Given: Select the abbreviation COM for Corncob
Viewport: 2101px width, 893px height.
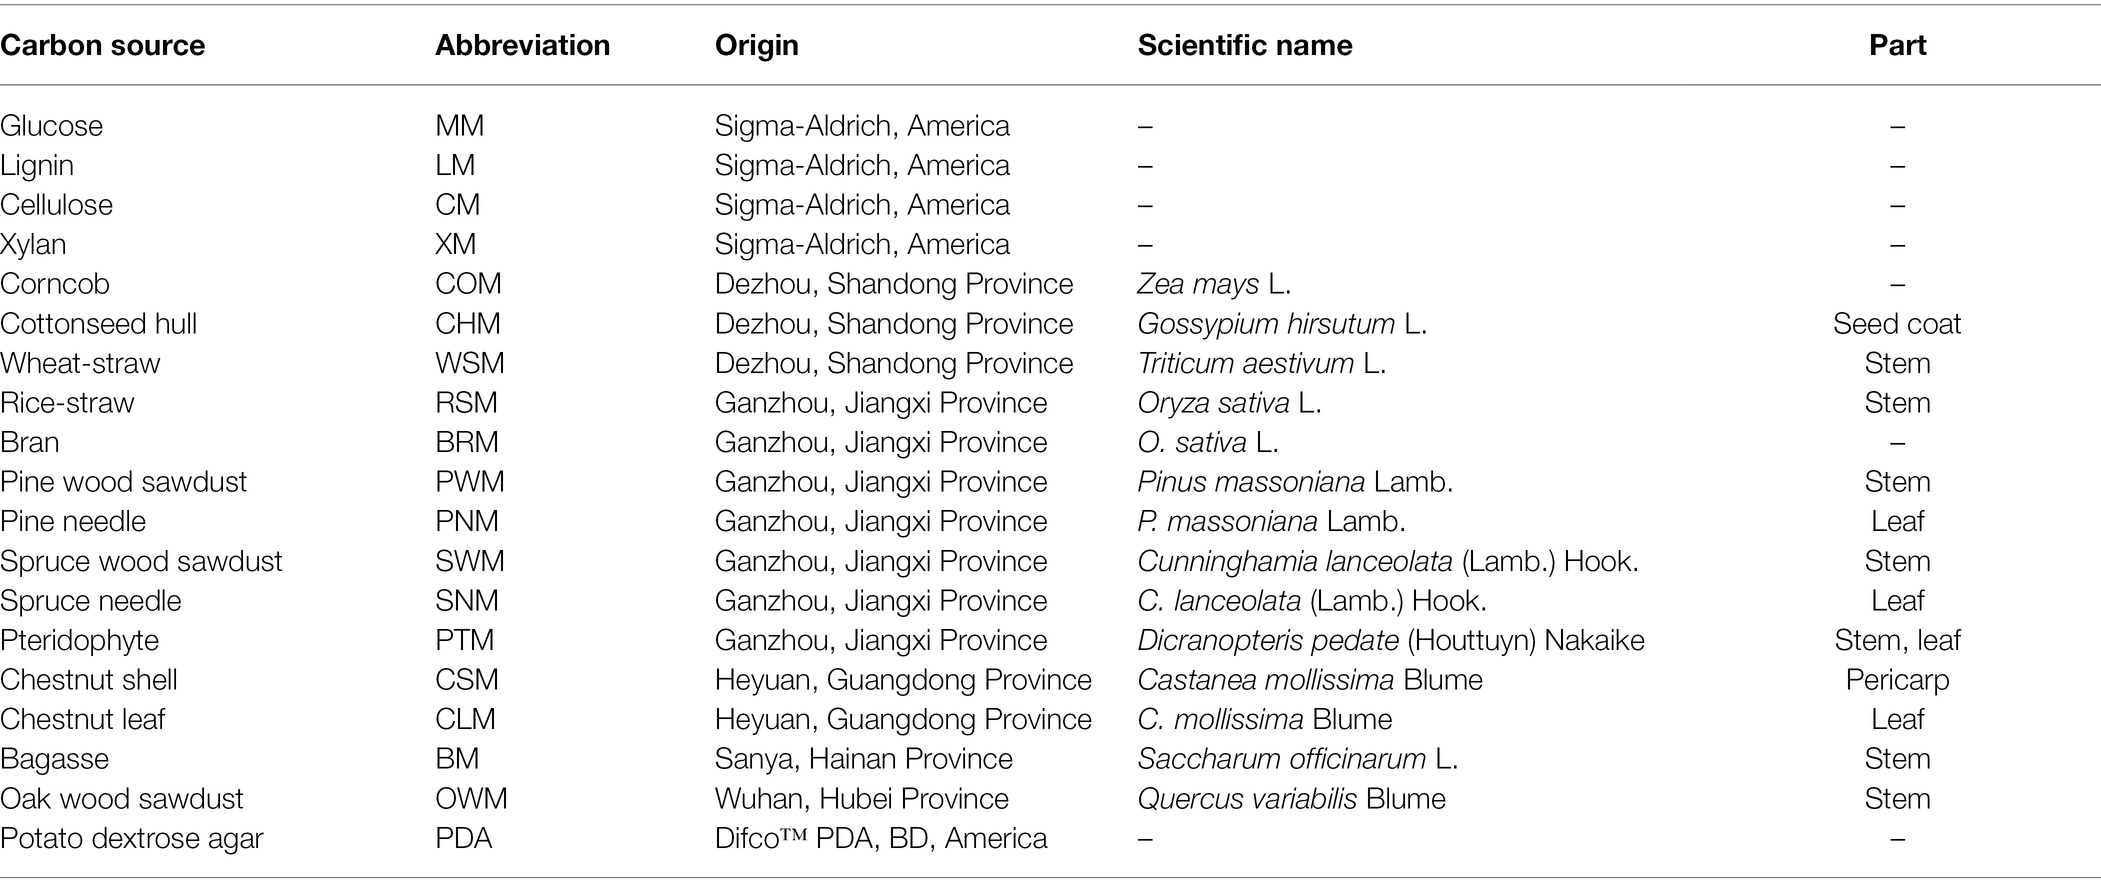Looking at the screenshot, I should [468, 284].
